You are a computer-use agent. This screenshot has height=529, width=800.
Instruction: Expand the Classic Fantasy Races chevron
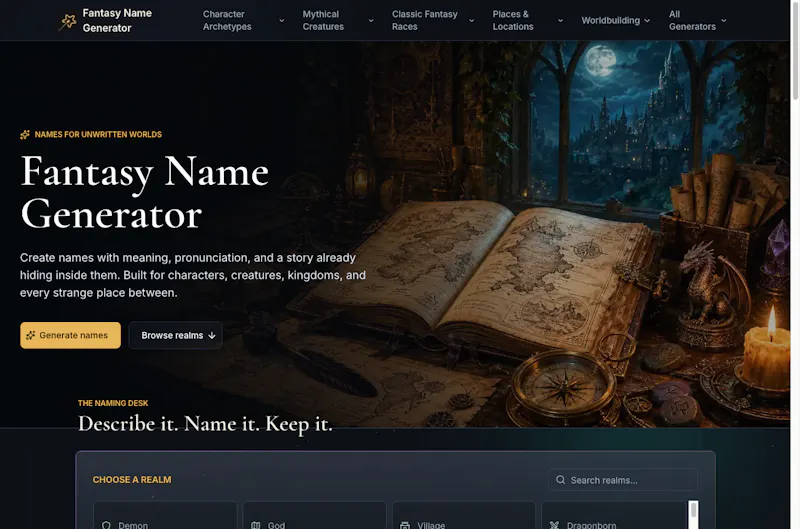pos(471,20)
